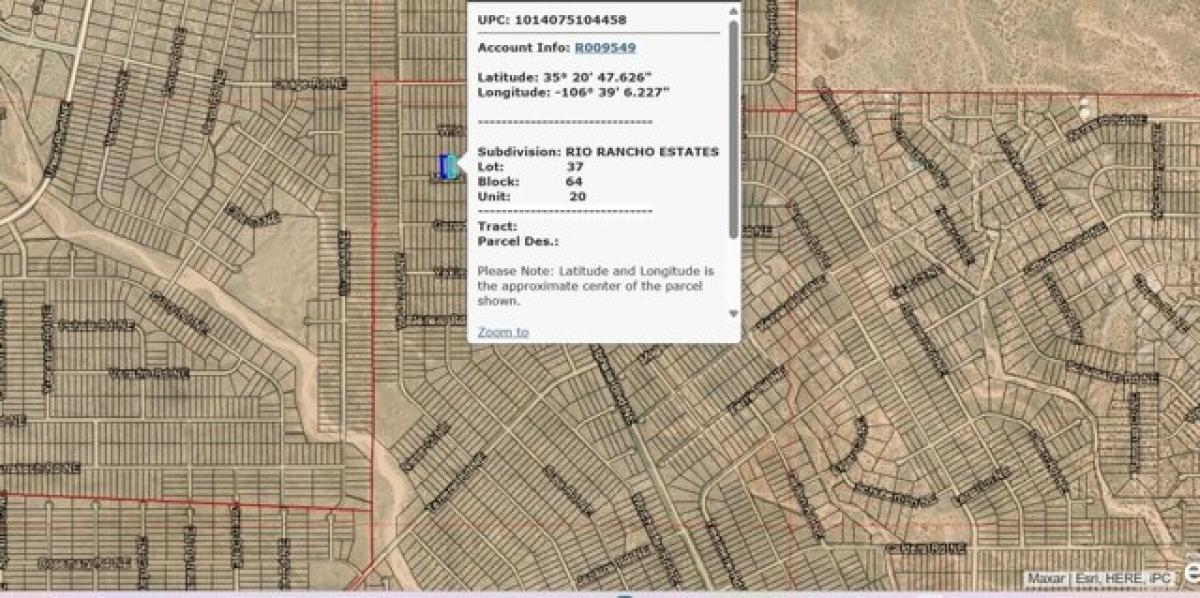Click the Esri logo near the attribution bar

[x=1190, y=576]
